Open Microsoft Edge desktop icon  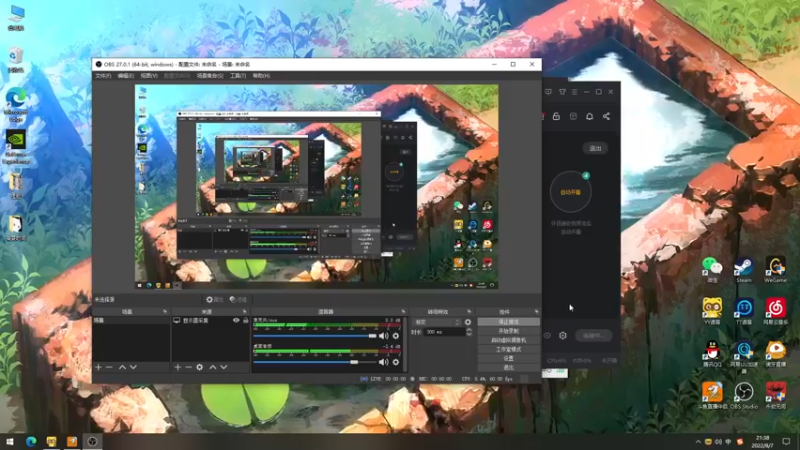click(16, 105)
